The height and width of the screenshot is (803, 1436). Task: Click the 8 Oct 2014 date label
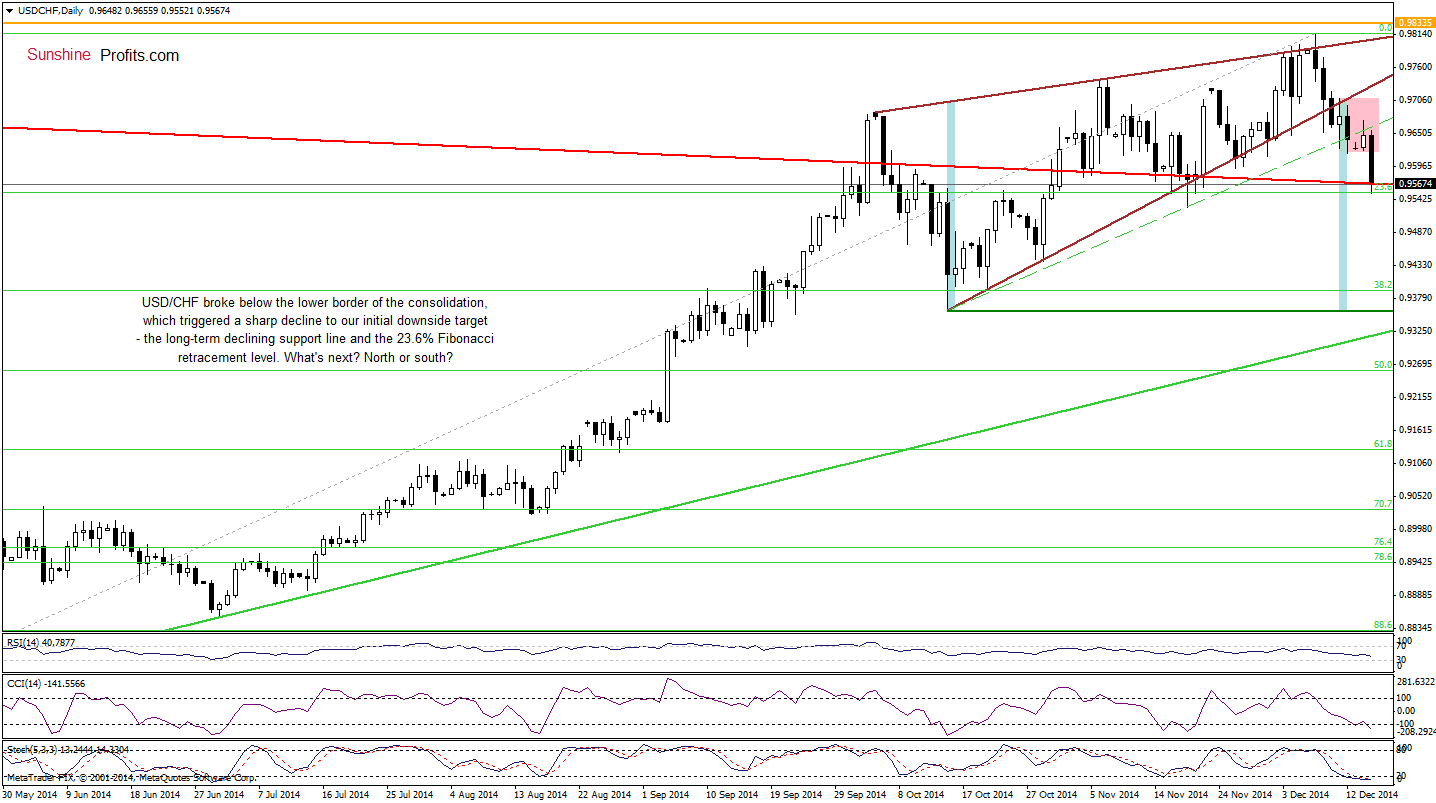click(x=921, y=795)
